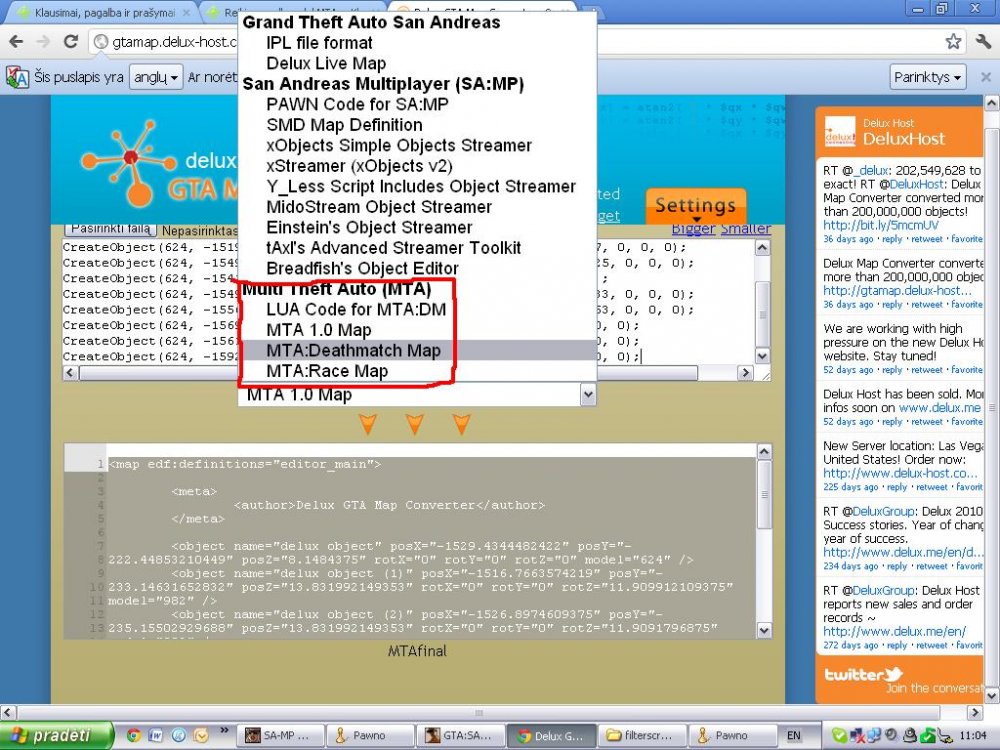Dismiss the translation bar

click(x=985, y=77)
